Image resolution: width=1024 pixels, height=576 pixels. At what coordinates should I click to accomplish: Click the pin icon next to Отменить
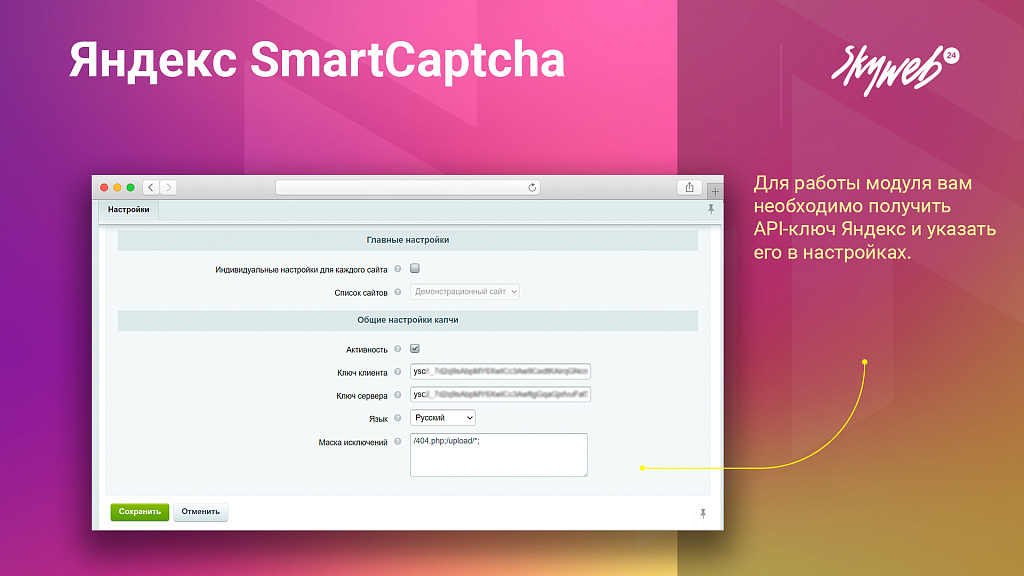[x=703, y=512]
